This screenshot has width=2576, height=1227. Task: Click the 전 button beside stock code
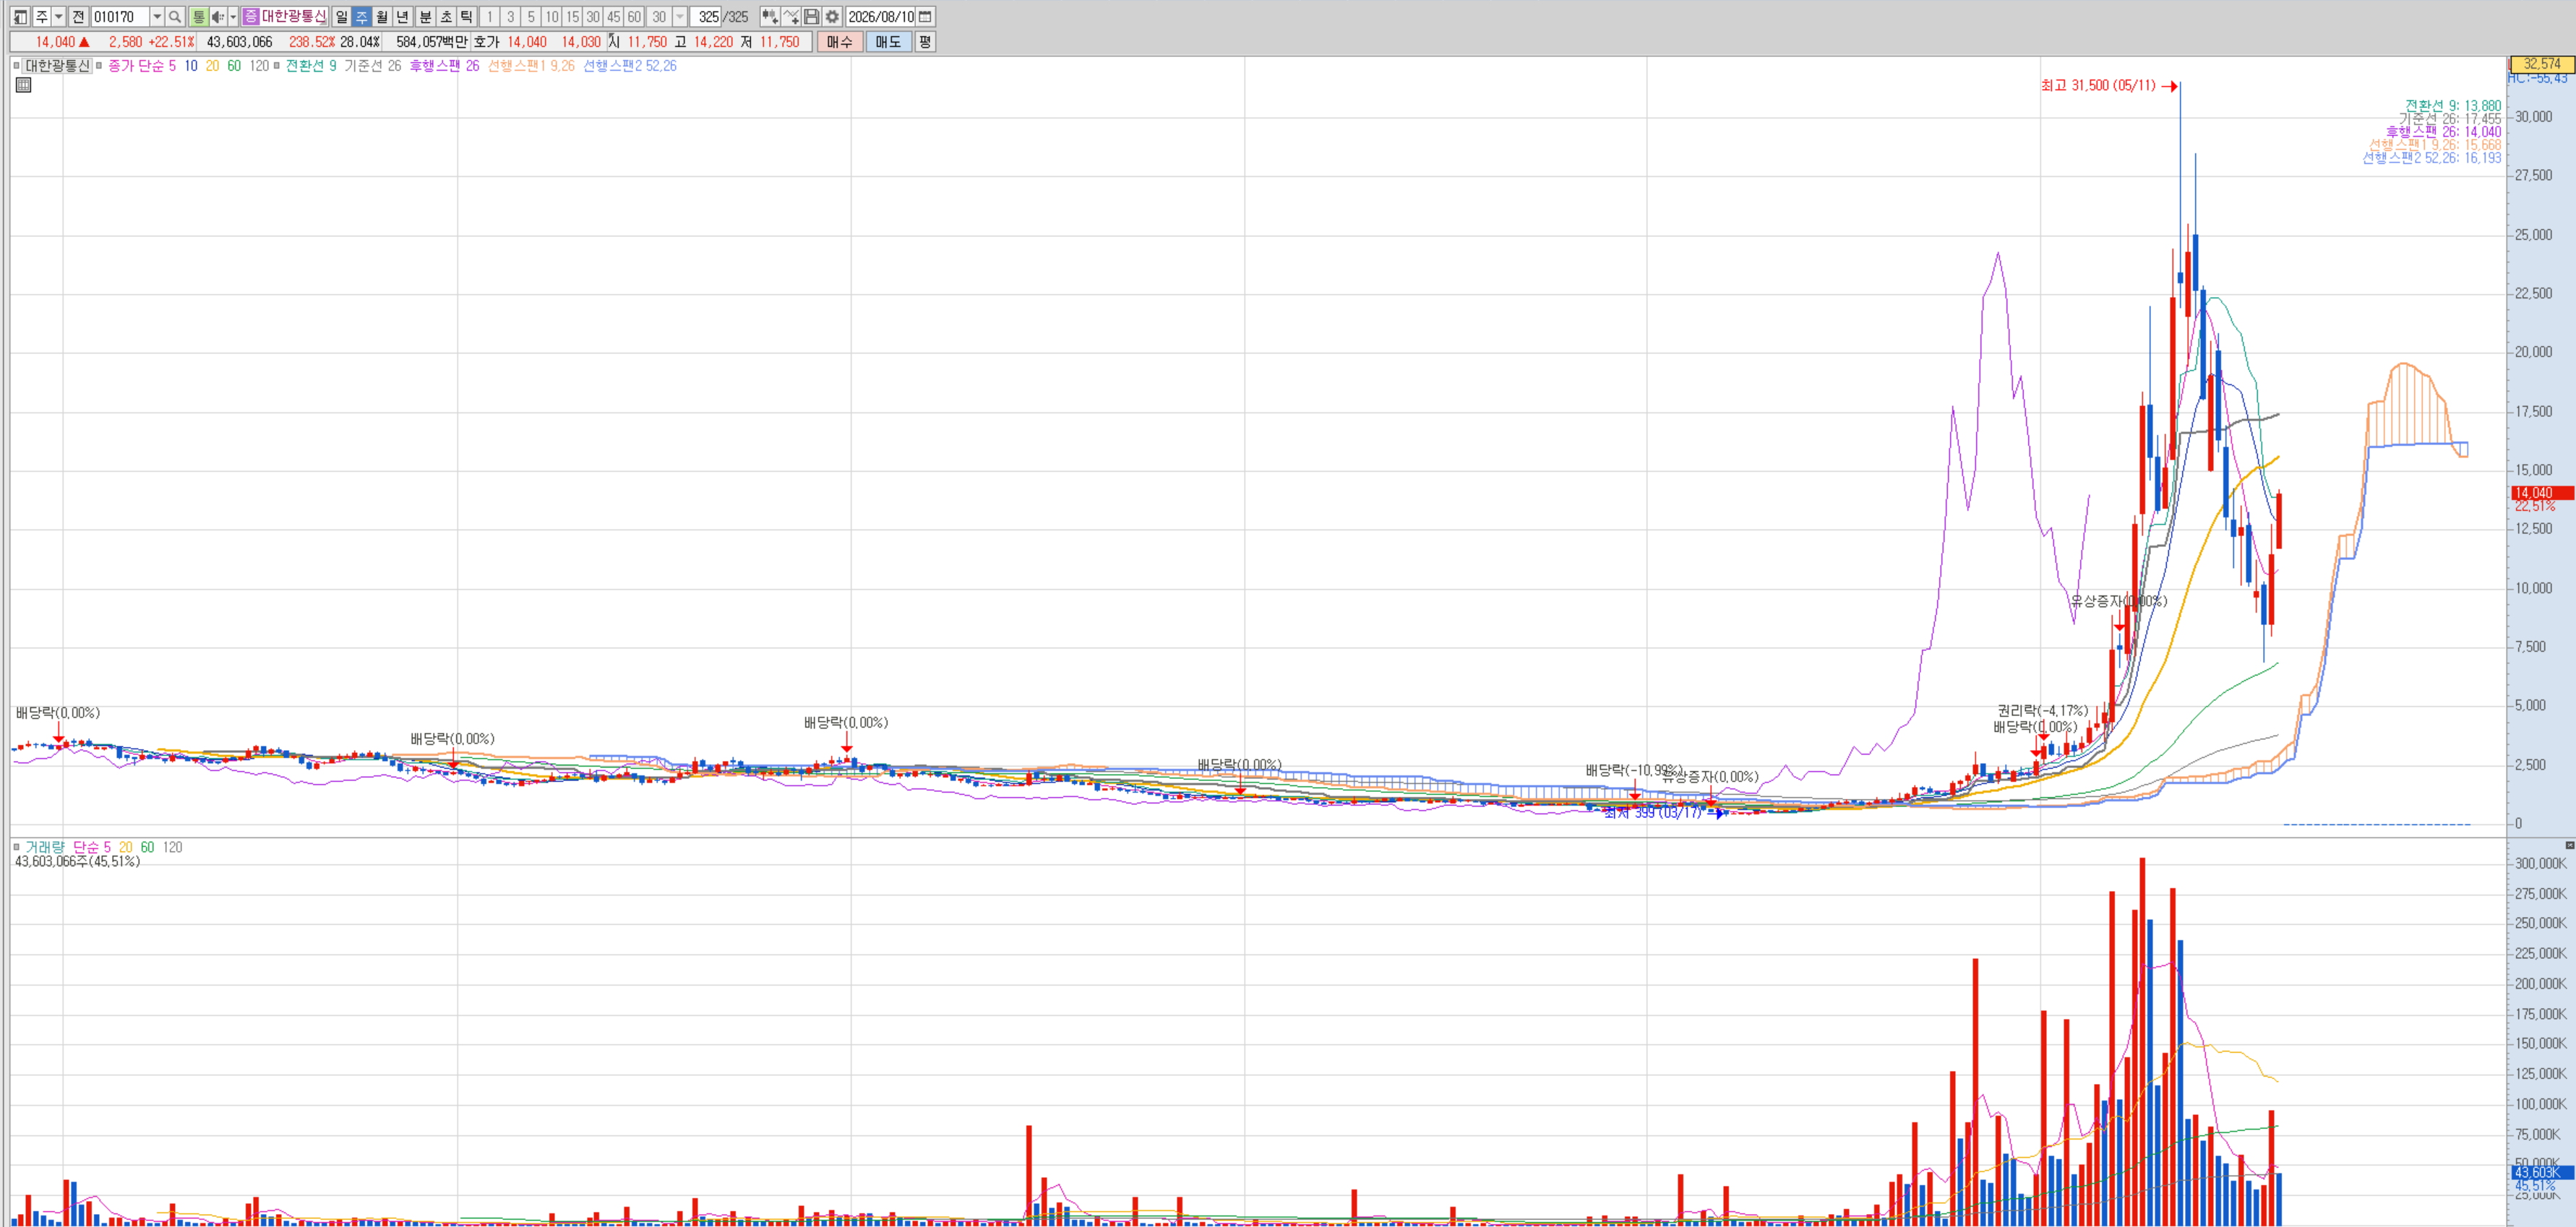point(78,17)
